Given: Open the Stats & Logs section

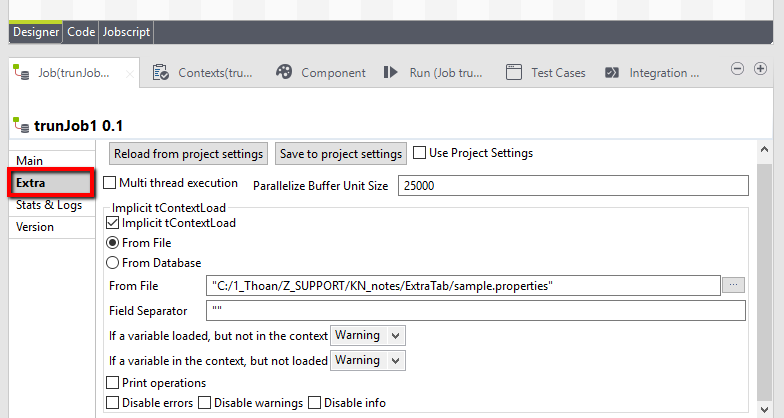Looking at the screenshot, I should pos(49,206).
